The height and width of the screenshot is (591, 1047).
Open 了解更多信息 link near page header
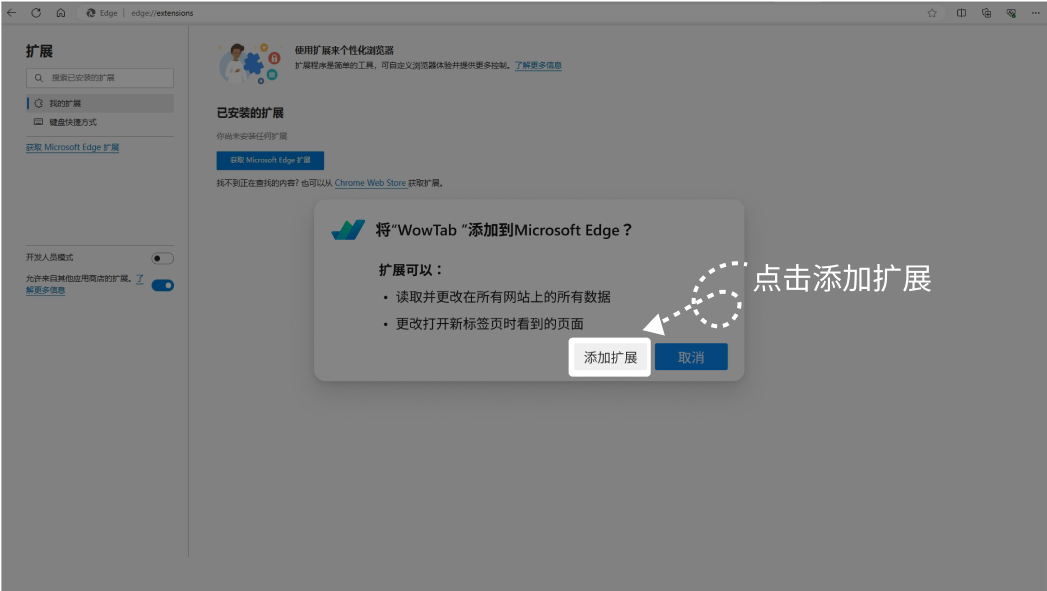540,64
